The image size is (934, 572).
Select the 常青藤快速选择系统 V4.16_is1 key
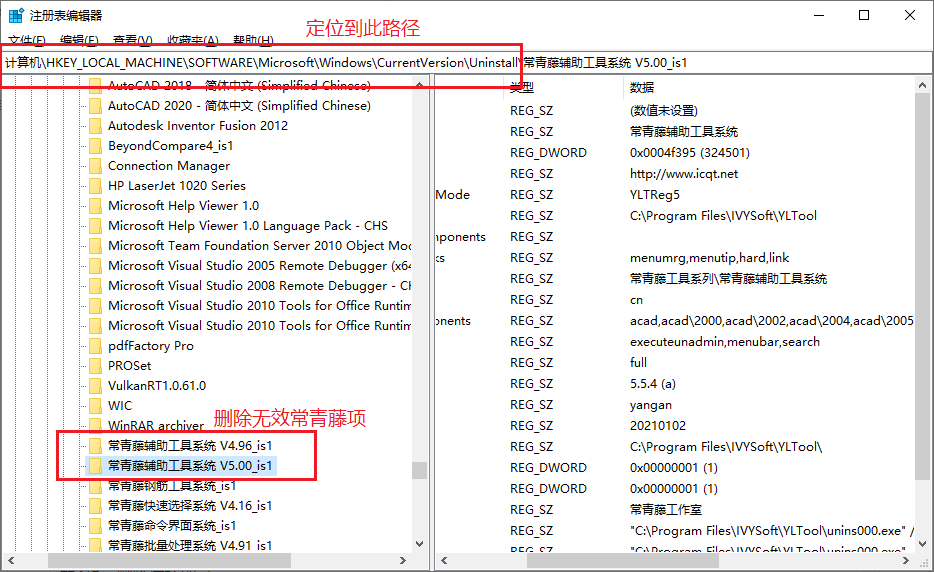coord(190,506)
